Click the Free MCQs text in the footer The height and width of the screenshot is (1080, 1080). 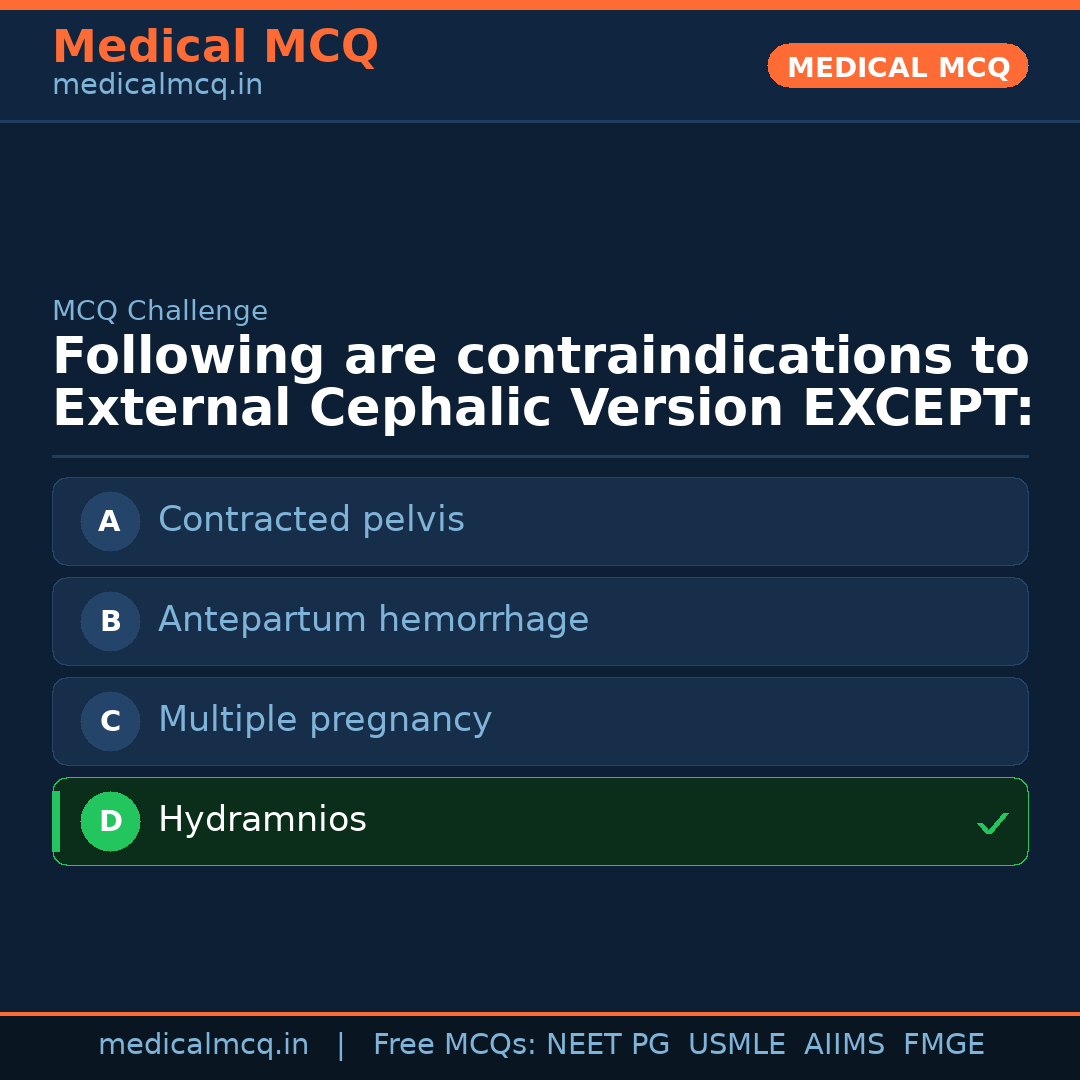pyautogui.click(x=455, y=1045)
